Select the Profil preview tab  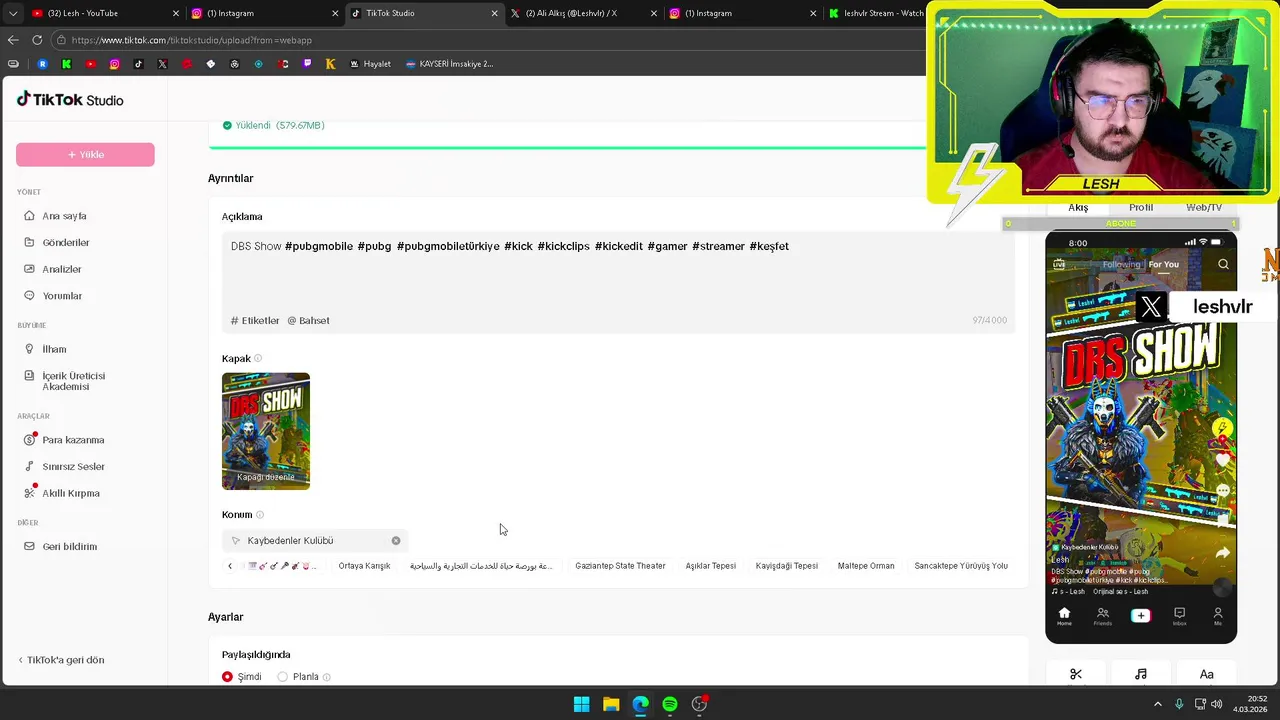pyautogui.click(x=1141, y=207)
